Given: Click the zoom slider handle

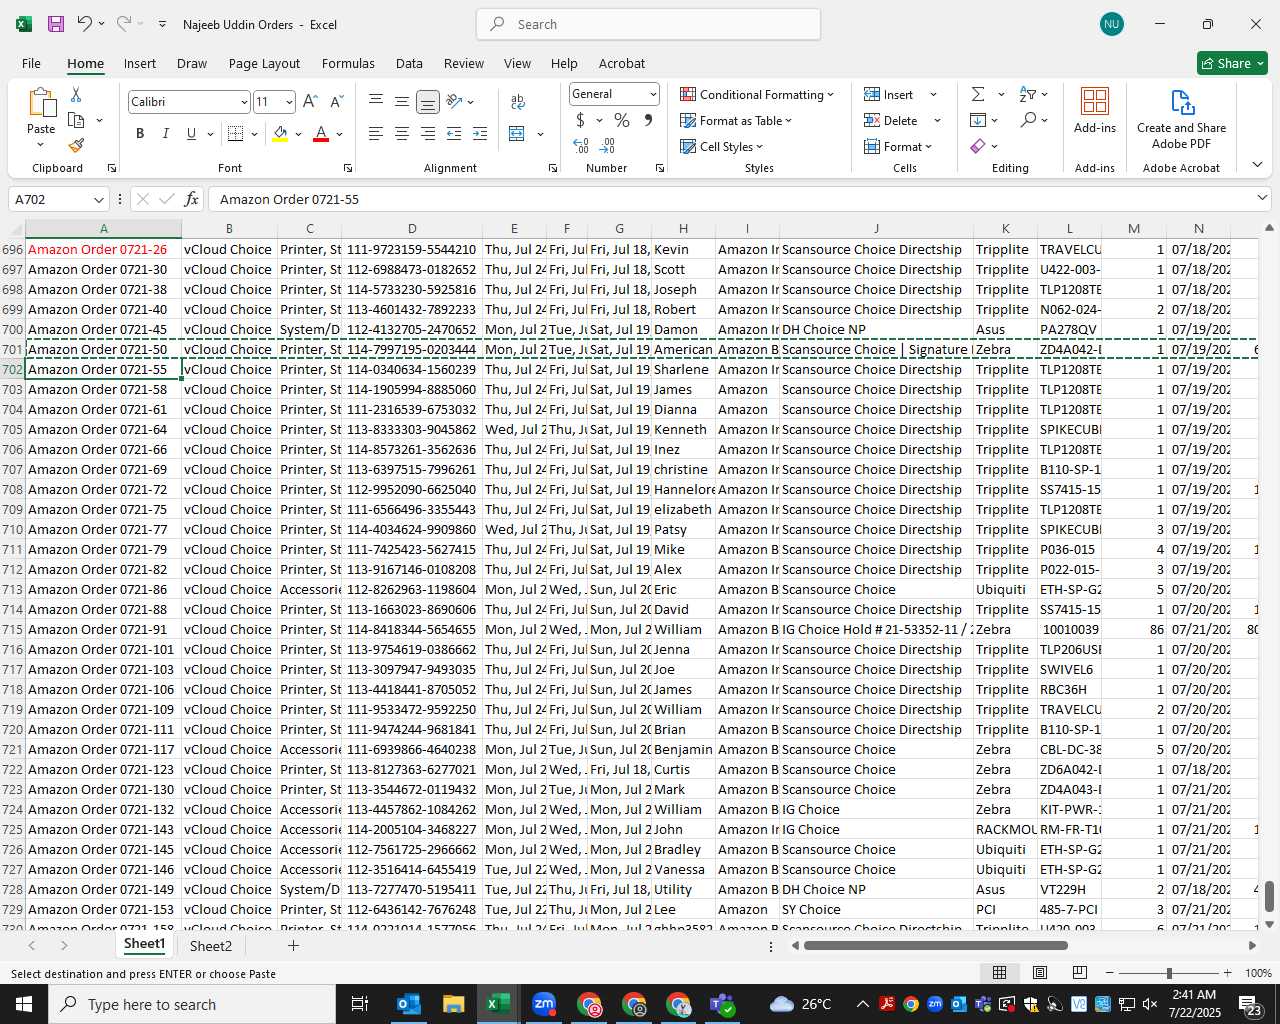Looking at the screenshot, I should pyautogui.click(x=1169, y=973).
